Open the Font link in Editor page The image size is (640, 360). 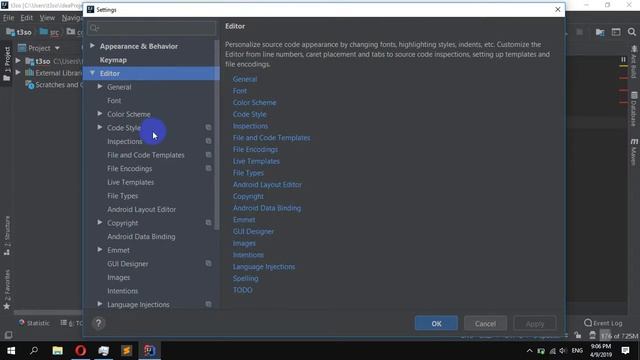coord(240,91)
